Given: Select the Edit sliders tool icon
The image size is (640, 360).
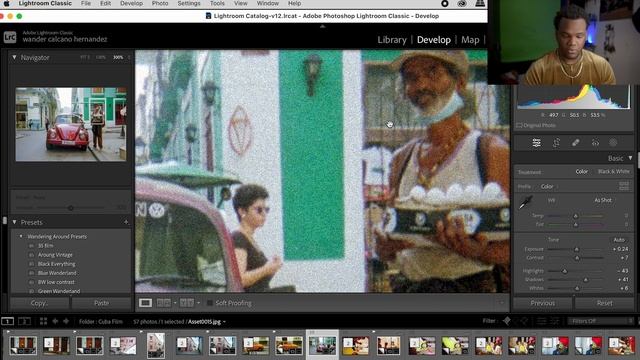Looking at the screenshot, I should [x=536, y=142].
